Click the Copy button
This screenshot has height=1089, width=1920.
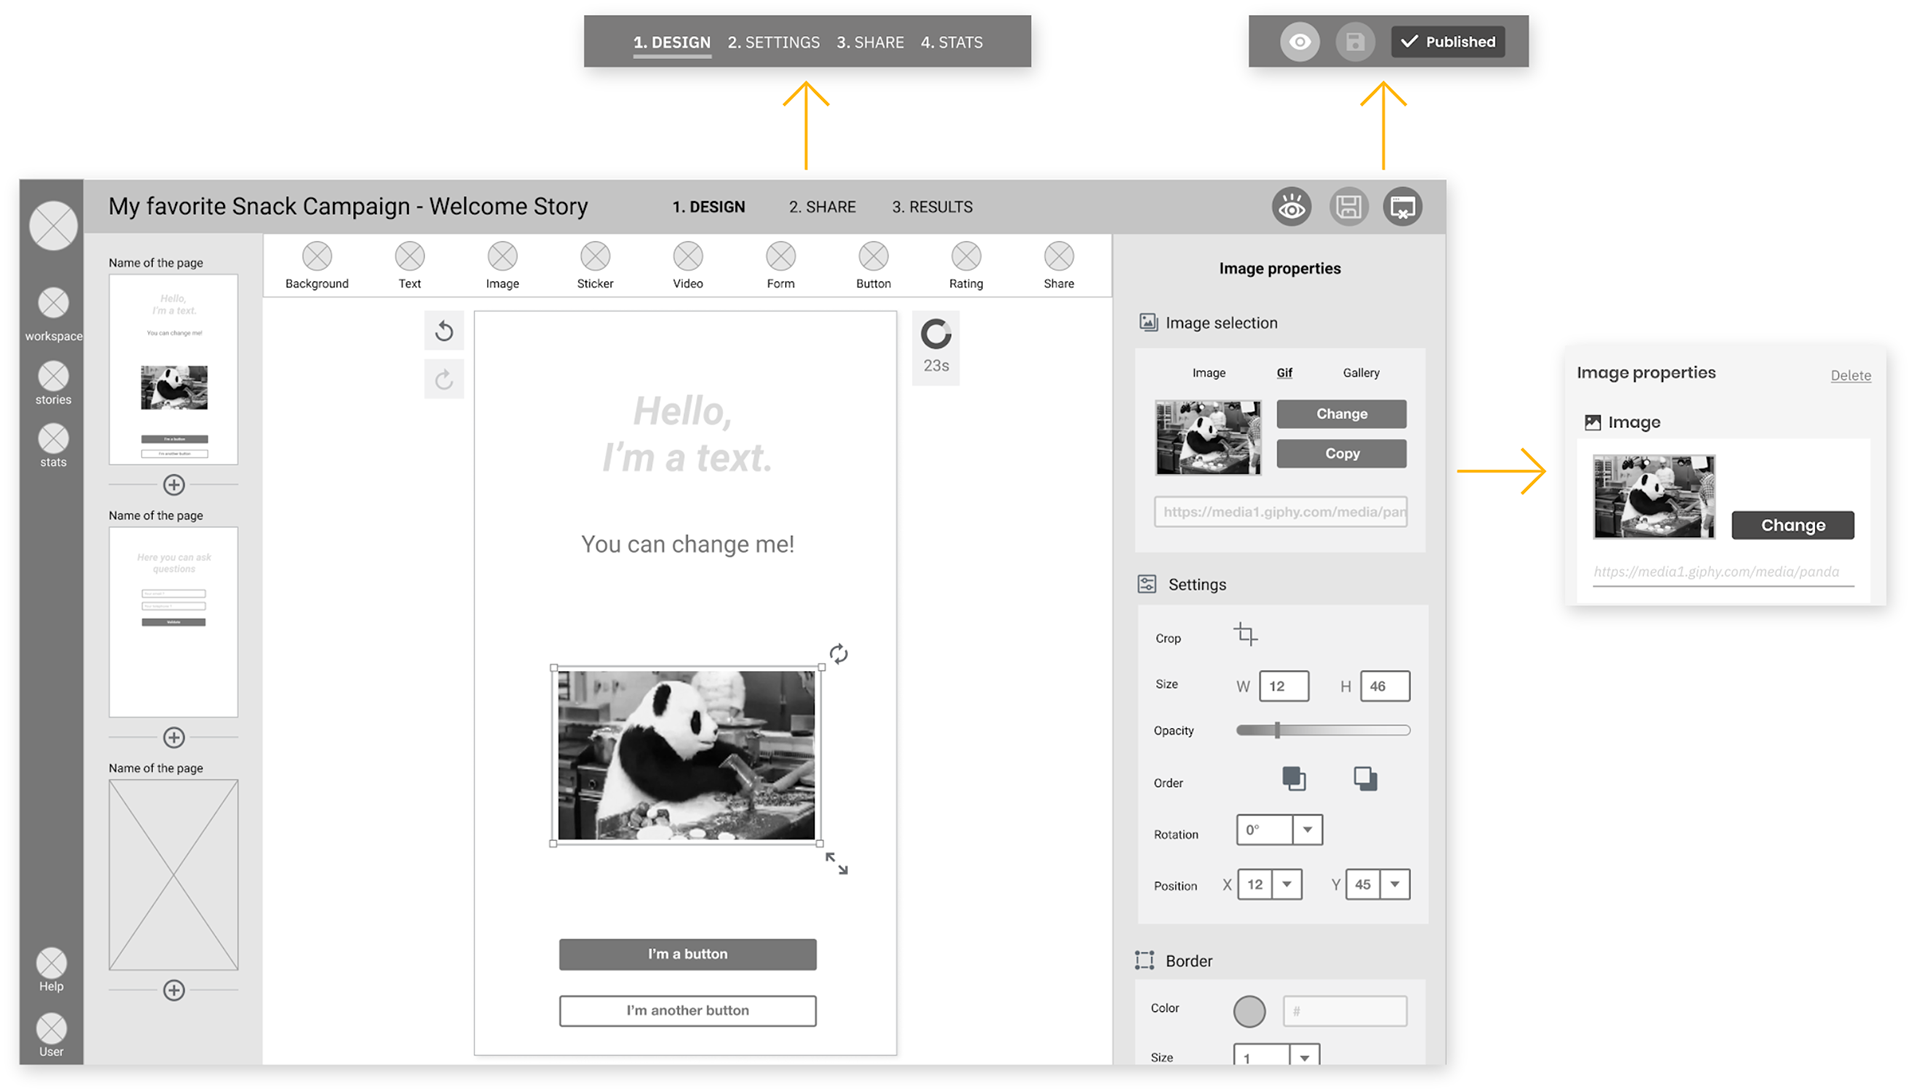click(1342, 454)
